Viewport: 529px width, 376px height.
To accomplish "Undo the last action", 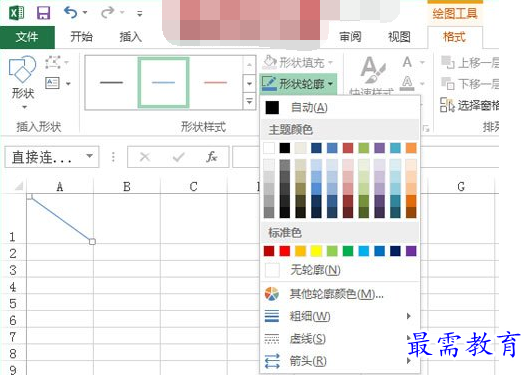I will click(x=71, y=13).
